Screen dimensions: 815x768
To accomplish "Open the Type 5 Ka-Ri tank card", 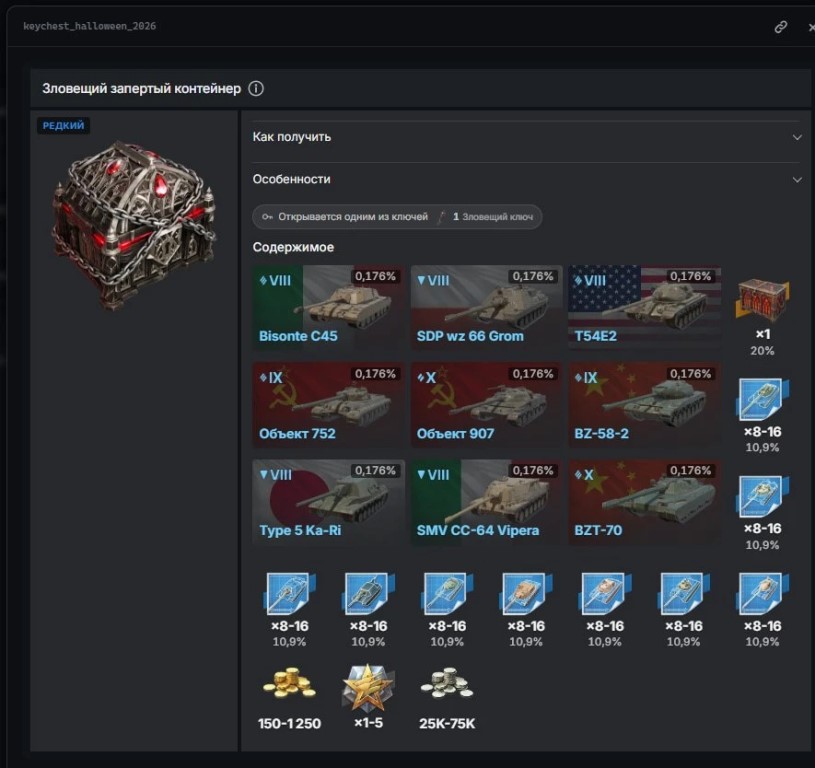I will [328, 501].
